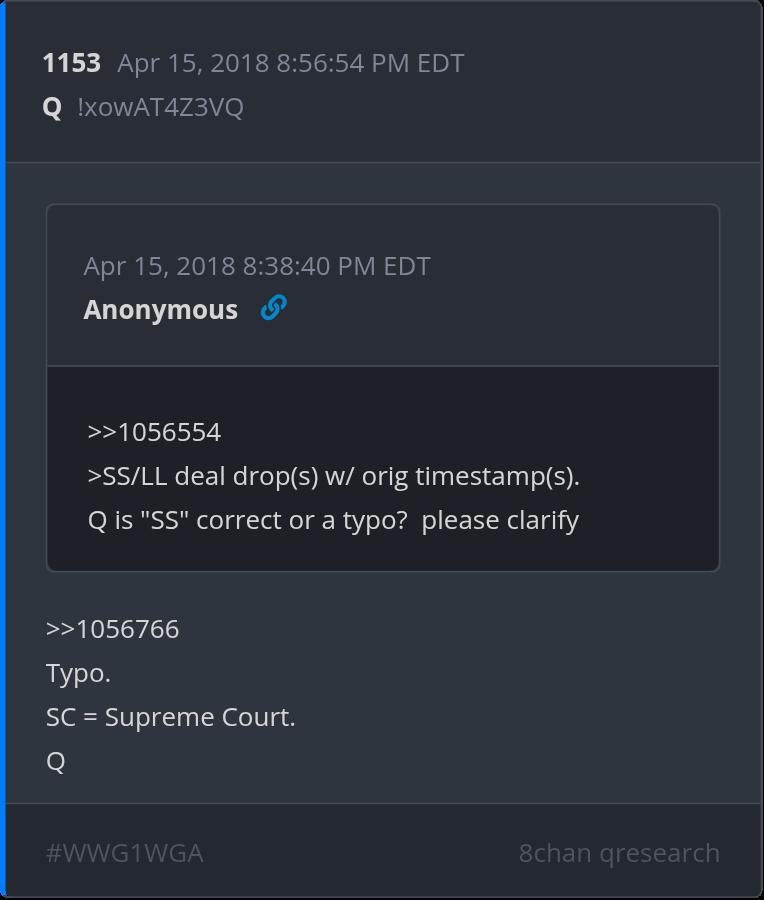This screenshot has height=900, width=764.
Task: Click the "SC = Supreme Court." line
Action: 170,717
